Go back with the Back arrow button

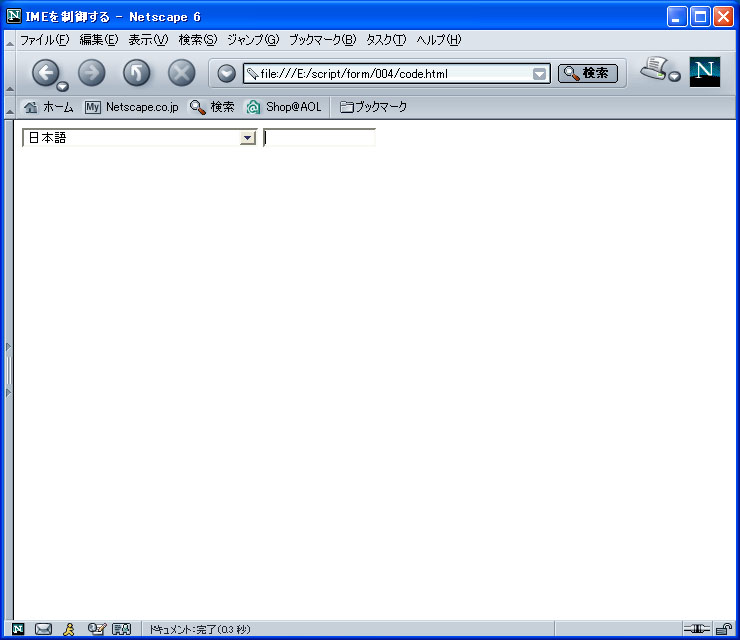coord(45,73)
